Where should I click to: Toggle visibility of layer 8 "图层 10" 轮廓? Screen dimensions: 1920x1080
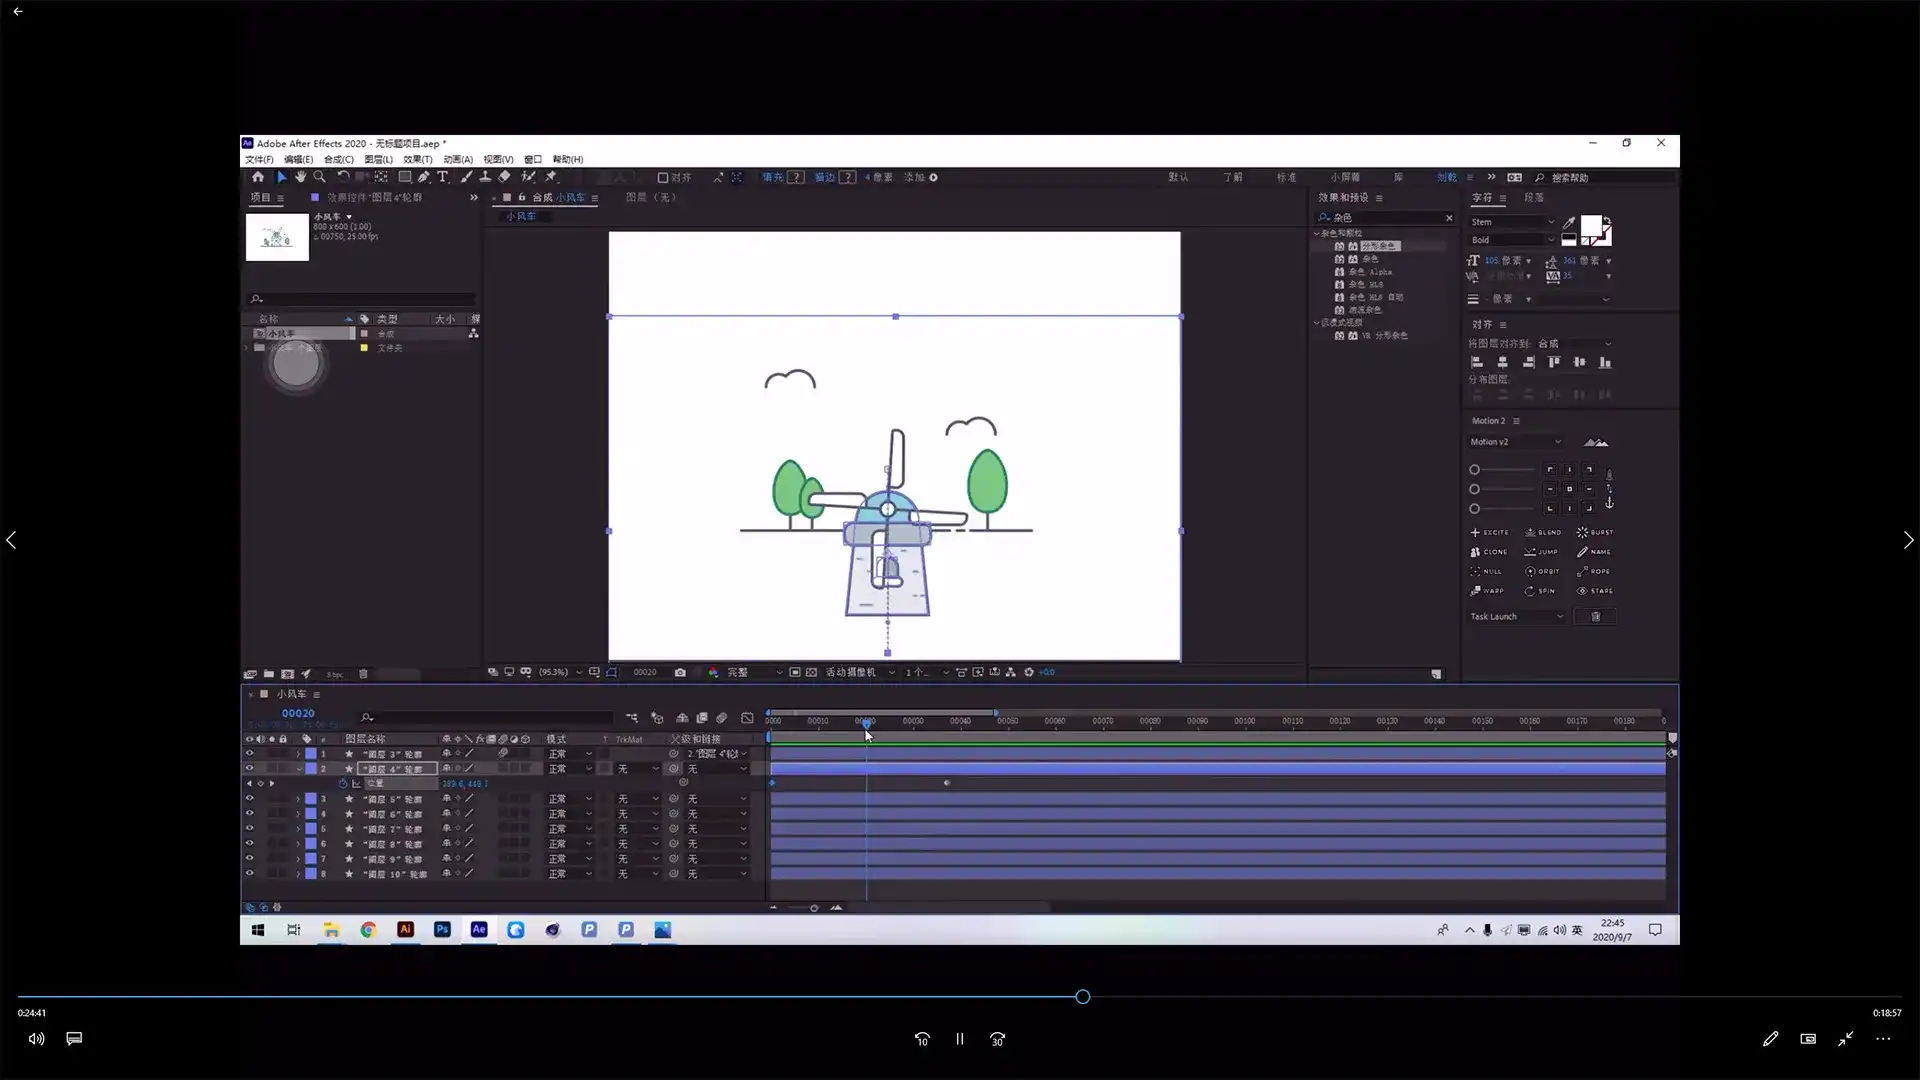tap(250, 874)
